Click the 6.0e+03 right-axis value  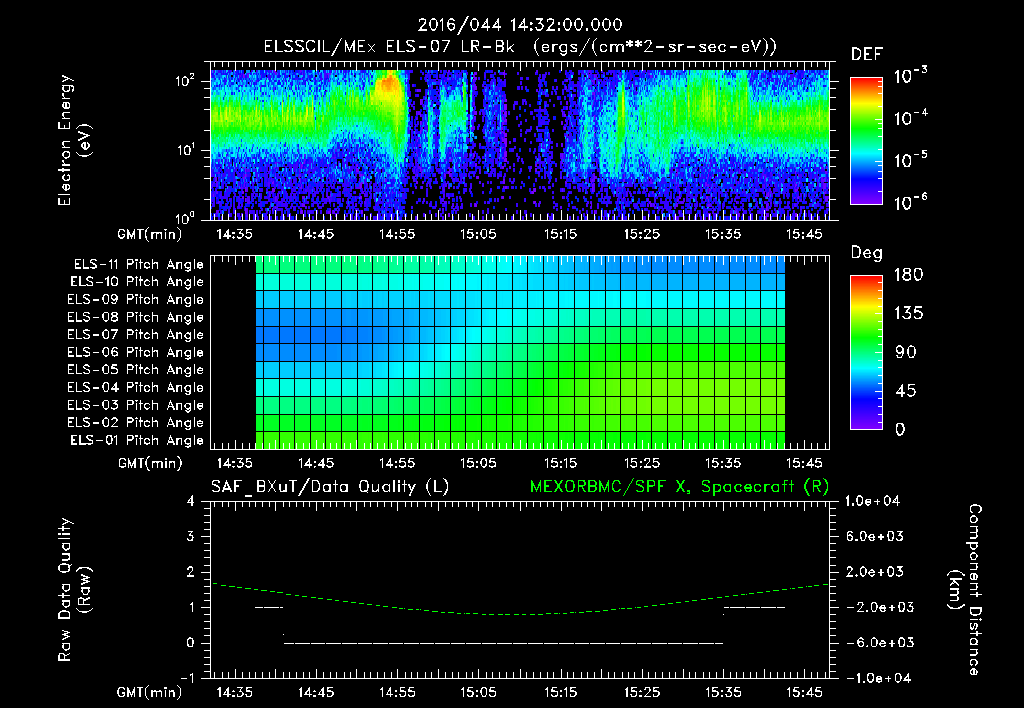875,537
